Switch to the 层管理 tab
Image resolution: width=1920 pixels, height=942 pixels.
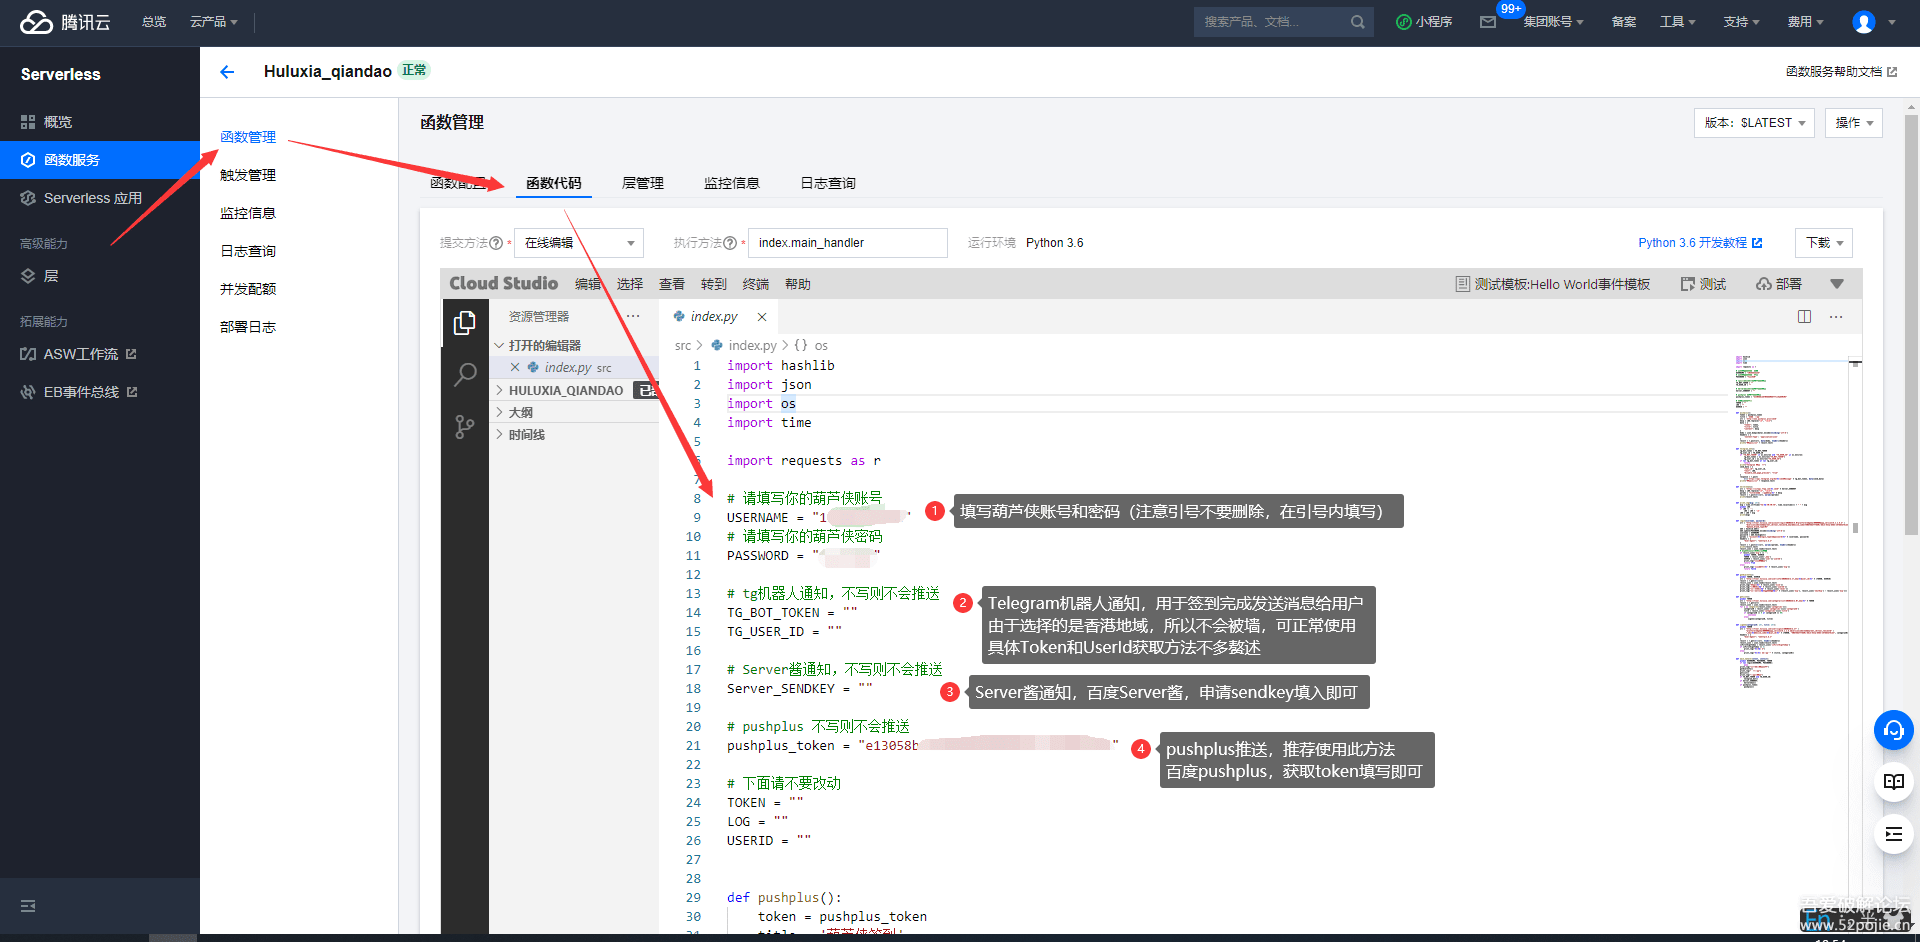[643, 184]
